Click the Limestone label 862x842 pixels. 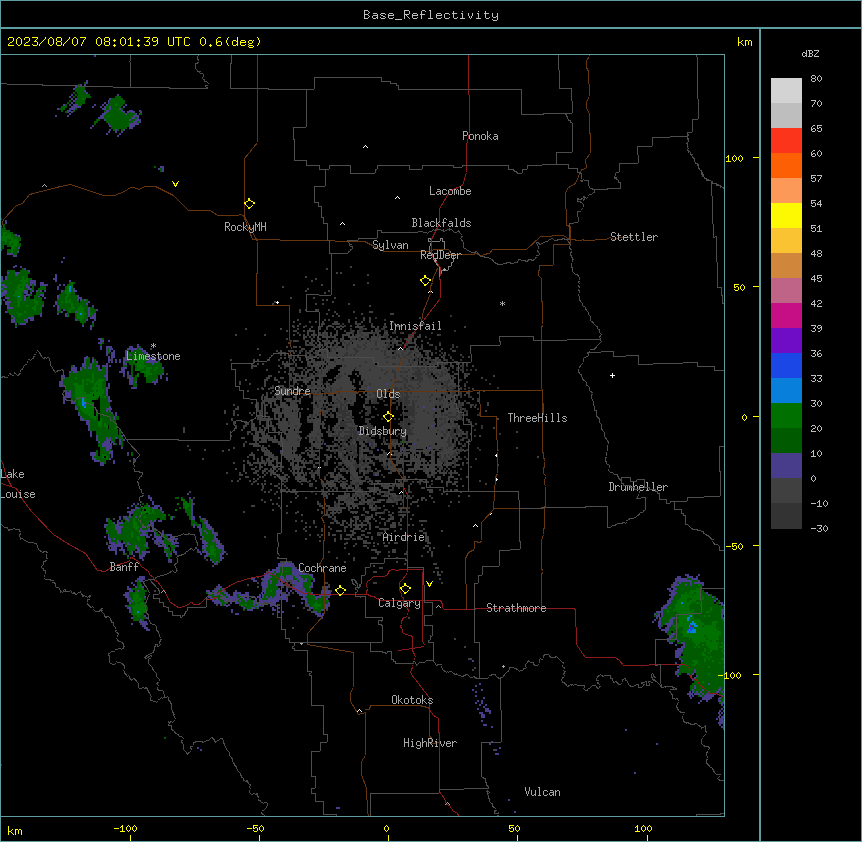(x=153, y=356)
